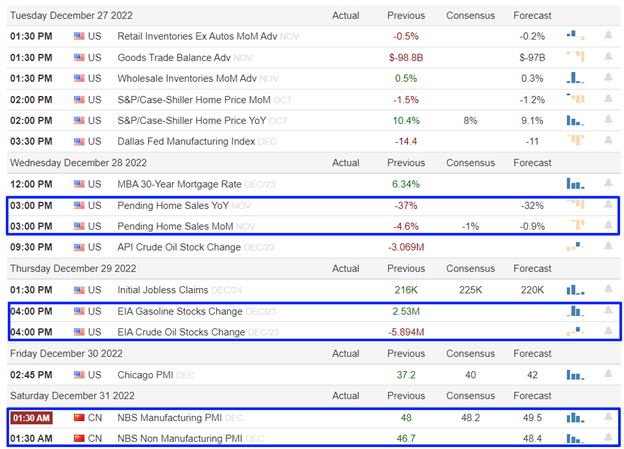Open EIA Gasoline Stocks Change event link
This screenshot has height=449, width=624.
pyautogui.click(x=181, y=311)
